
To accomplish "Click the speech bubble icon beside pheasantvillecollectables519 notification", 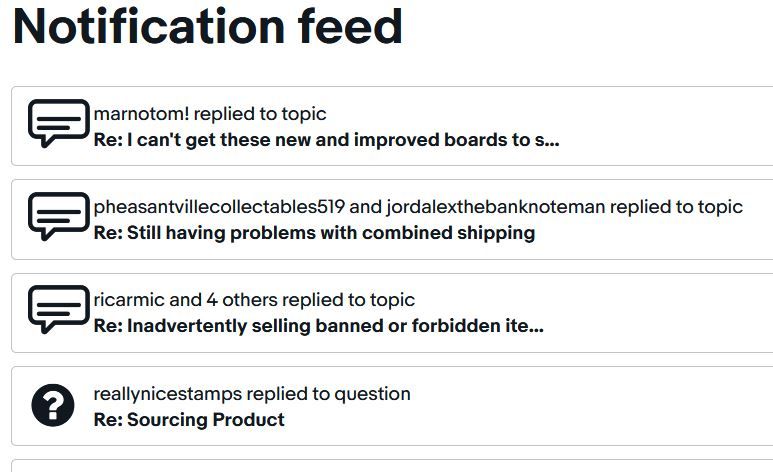I will tap(59, 216).
